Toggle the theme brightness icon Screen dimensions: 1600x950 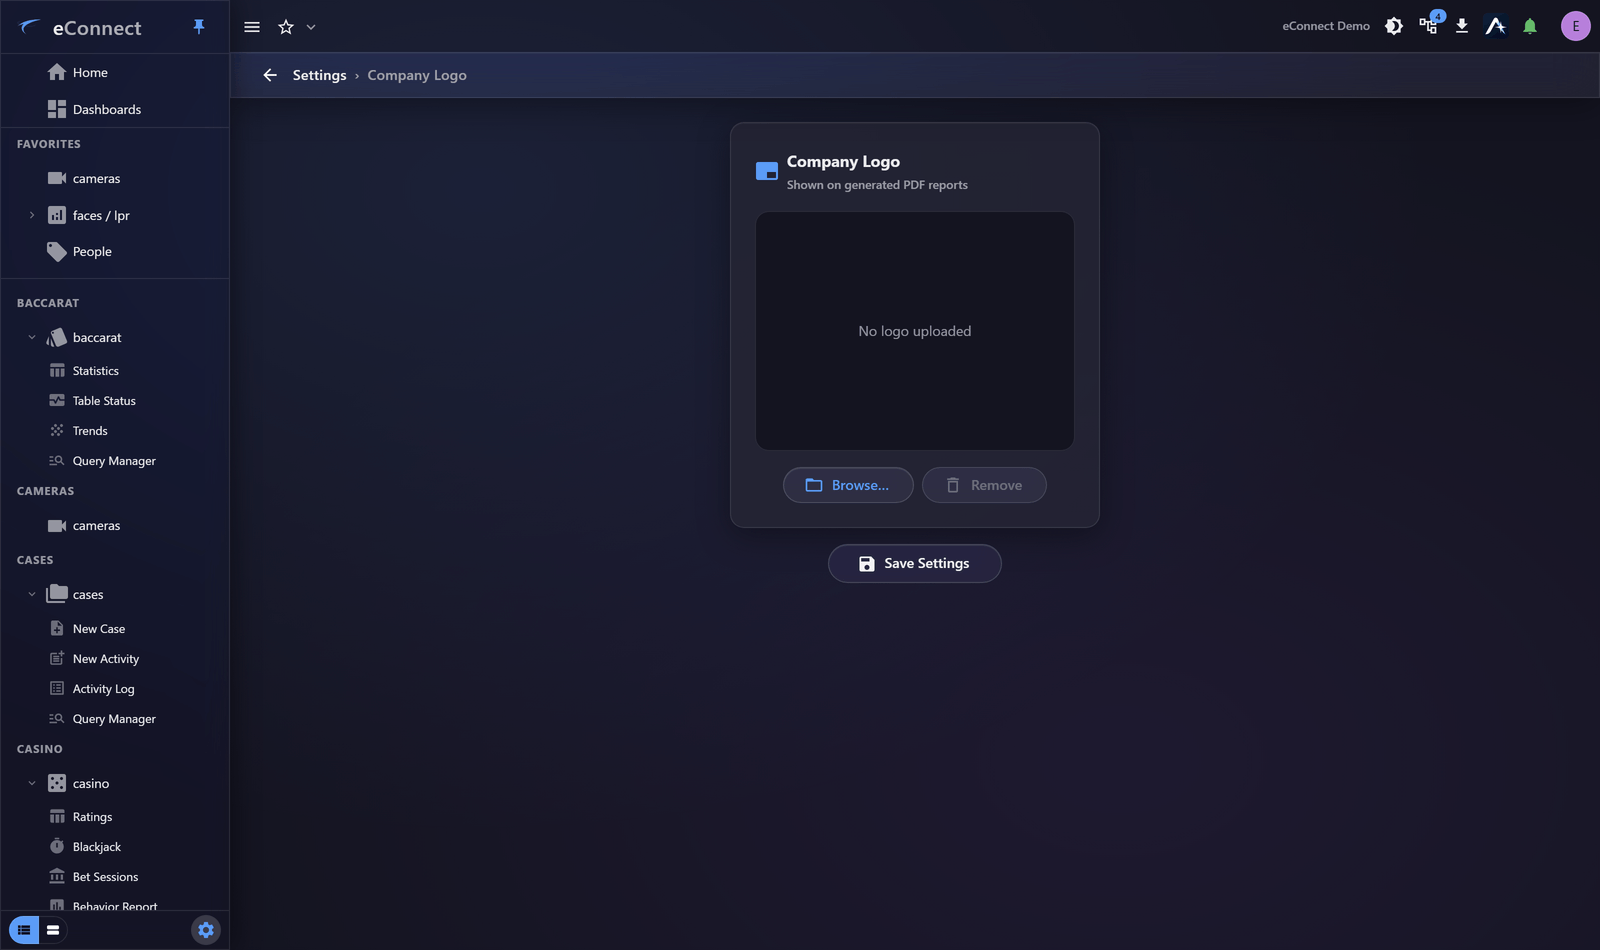1394,26
